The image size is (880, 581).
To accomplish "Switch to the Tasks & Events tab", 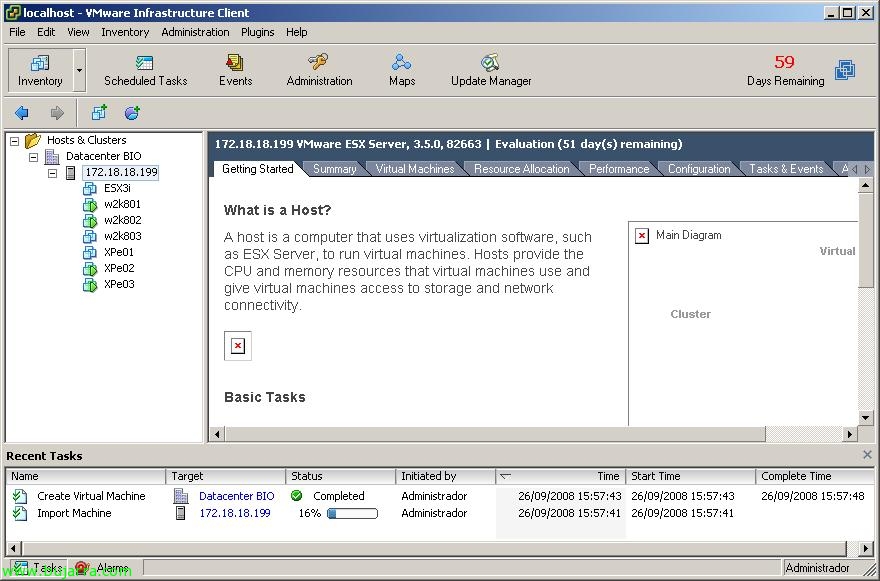I will pos(786,169).
